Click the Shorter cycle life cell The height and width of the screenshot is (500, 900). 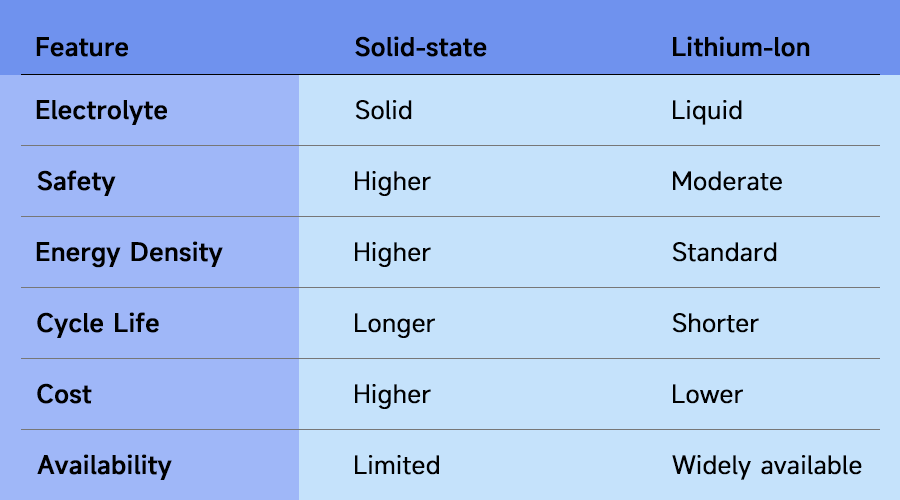click(715, 323)
